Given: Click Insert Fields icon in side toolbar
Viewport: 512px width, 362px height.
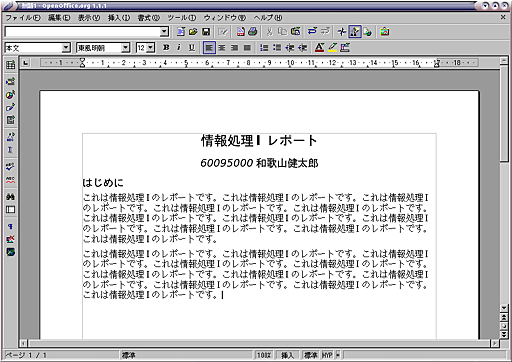Looking at the screenshot, I should (x=10, y=81).
